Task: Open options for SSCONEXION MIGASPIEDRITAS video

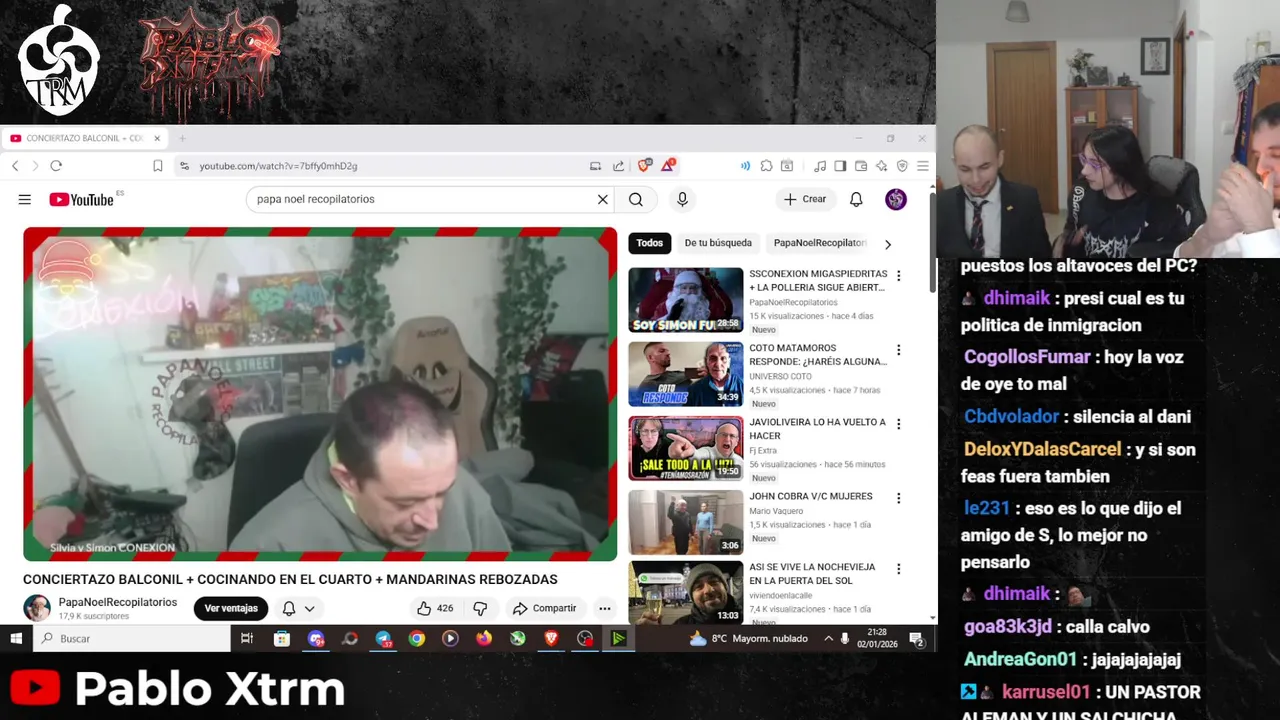Action: click(898, 276)
